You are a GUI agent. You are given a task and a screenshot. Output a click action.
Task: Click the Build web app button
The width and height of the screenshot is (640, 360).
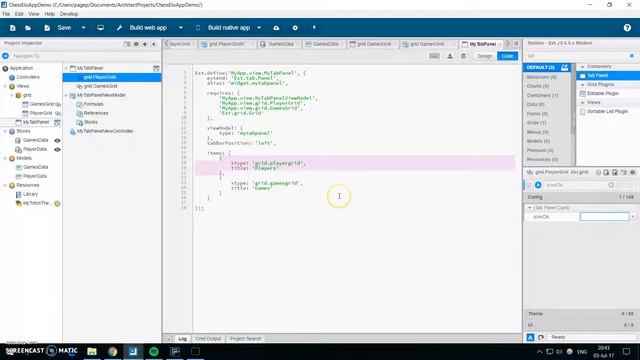click(148, 28)
